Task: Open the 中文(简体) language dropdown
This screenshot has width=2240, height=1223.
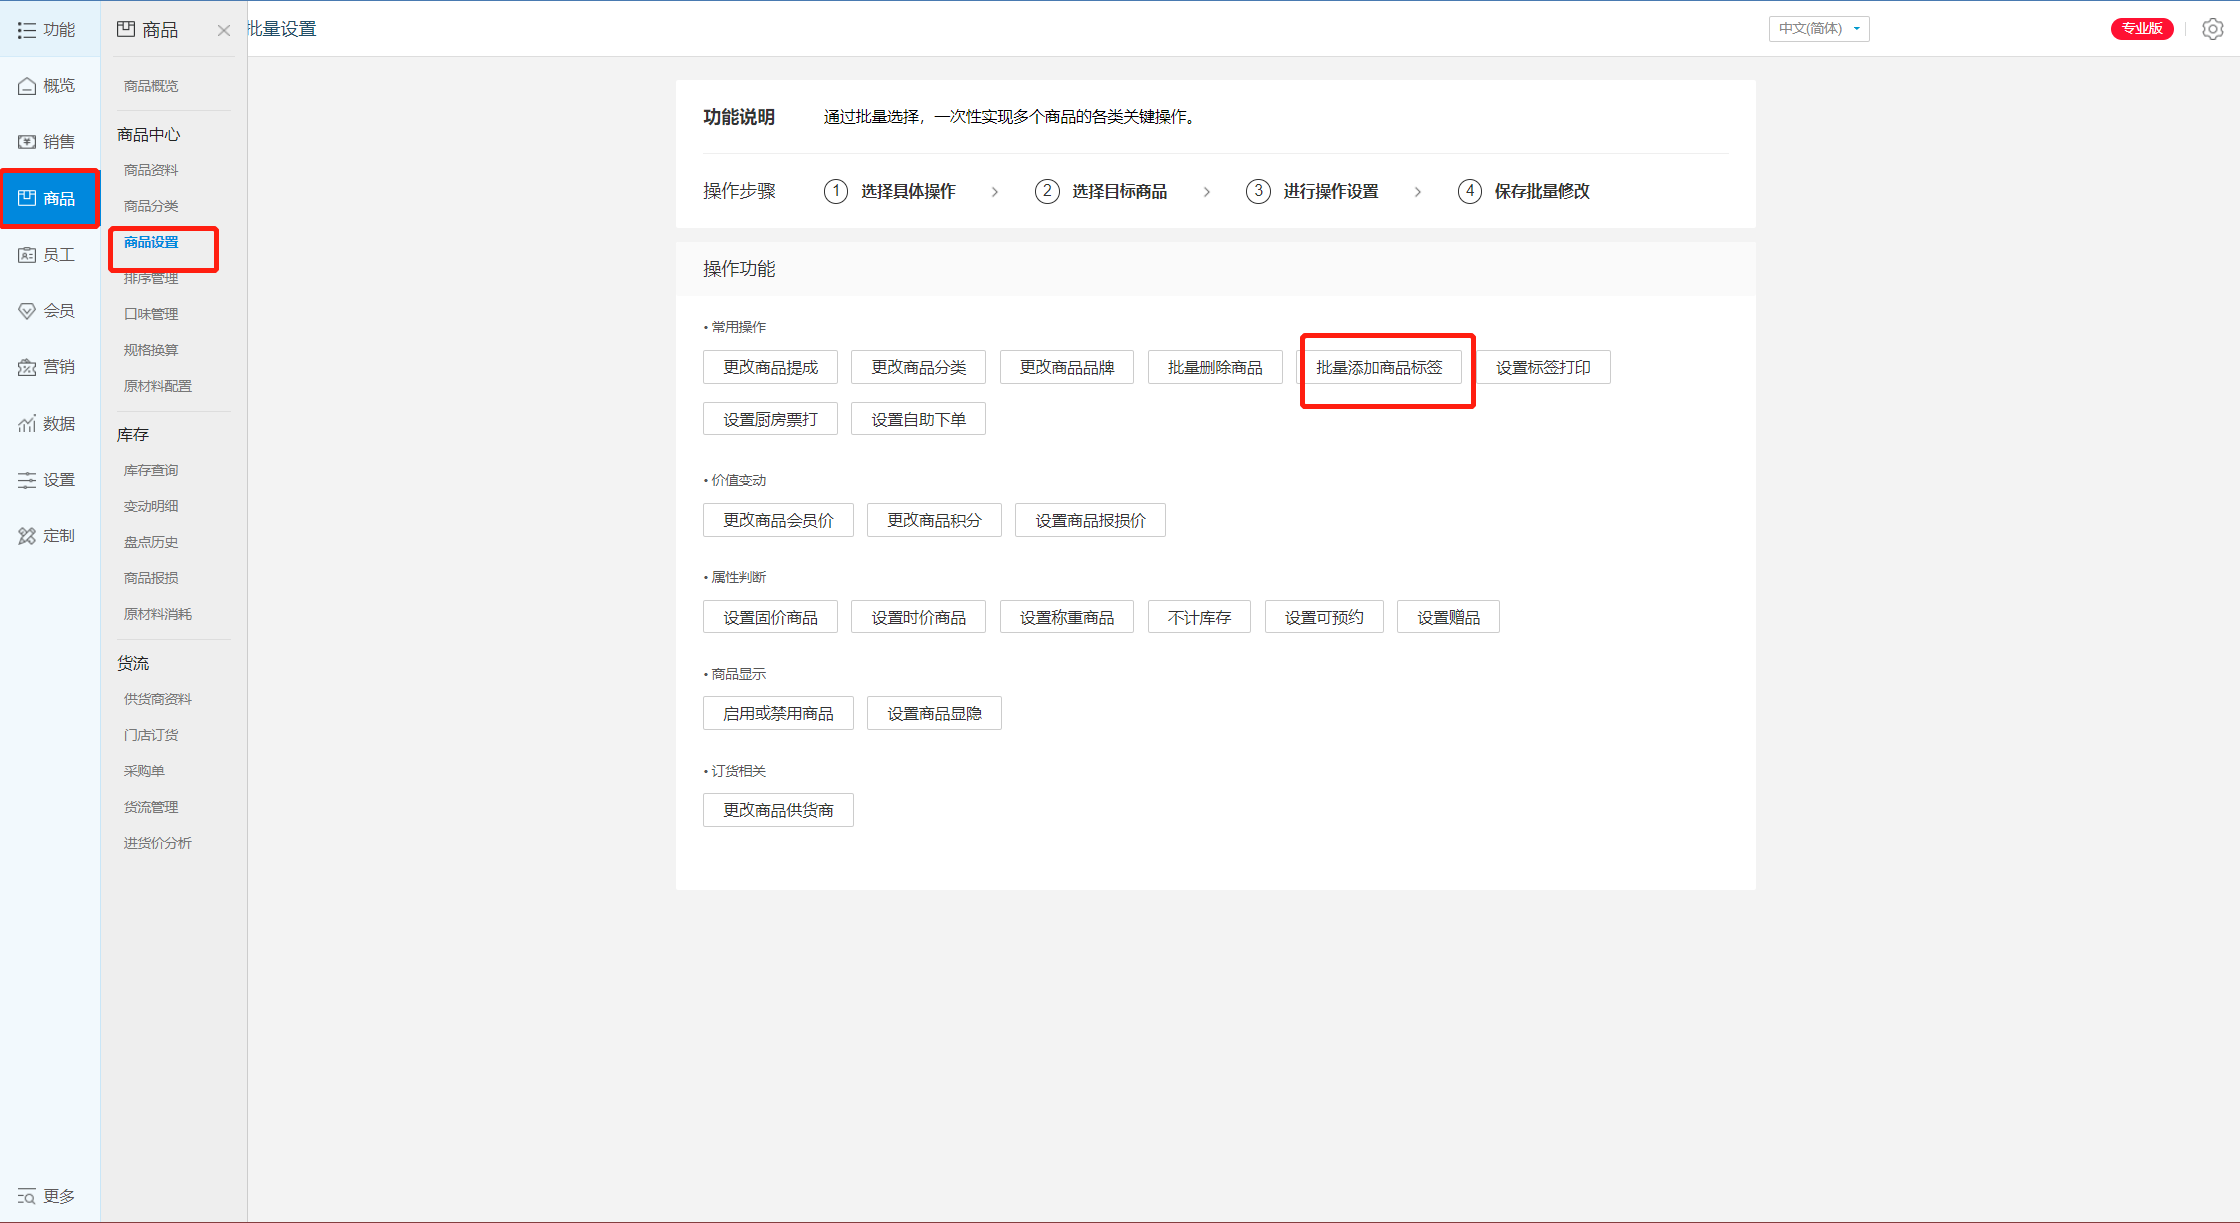Action: tap(1818, 29)
